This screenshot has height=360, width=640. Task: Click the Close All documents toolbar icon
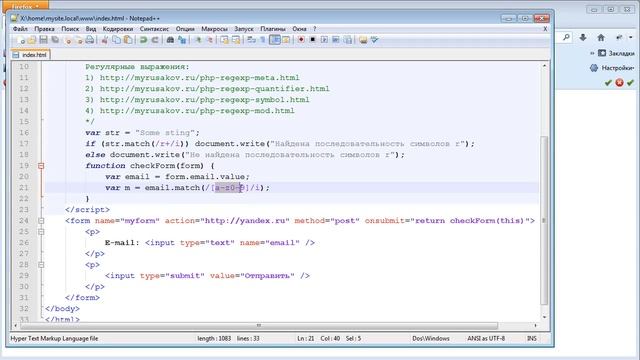pos(80,40)
